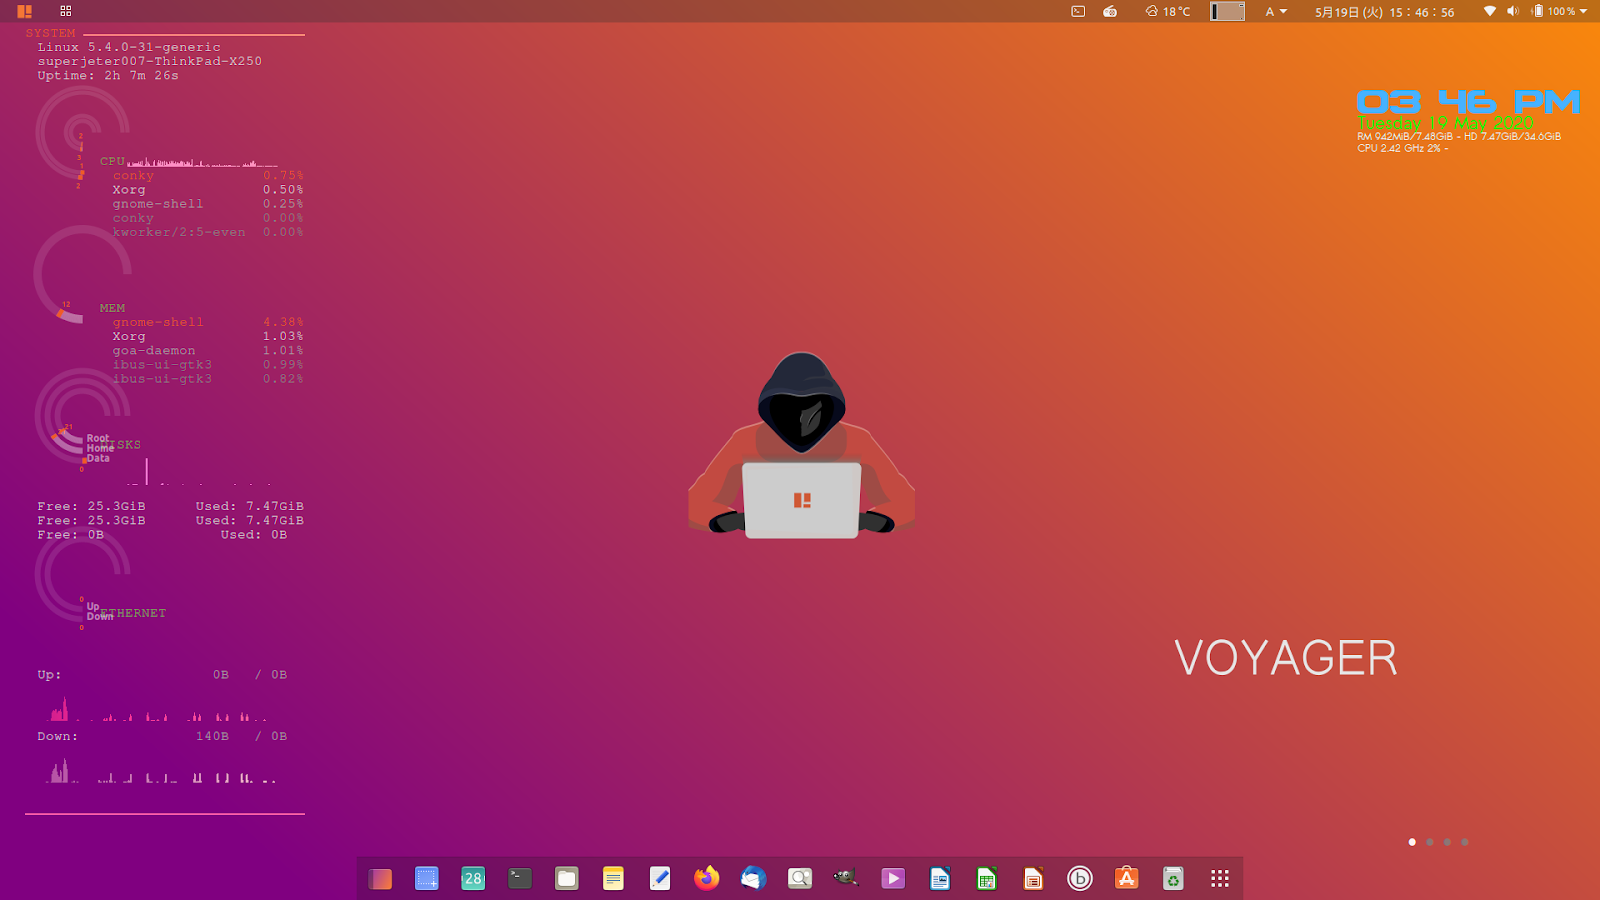Click the 'RM 942MiB/7.48GiB' stats line
Screen dimensions: 1600x900
point(1459,136)
